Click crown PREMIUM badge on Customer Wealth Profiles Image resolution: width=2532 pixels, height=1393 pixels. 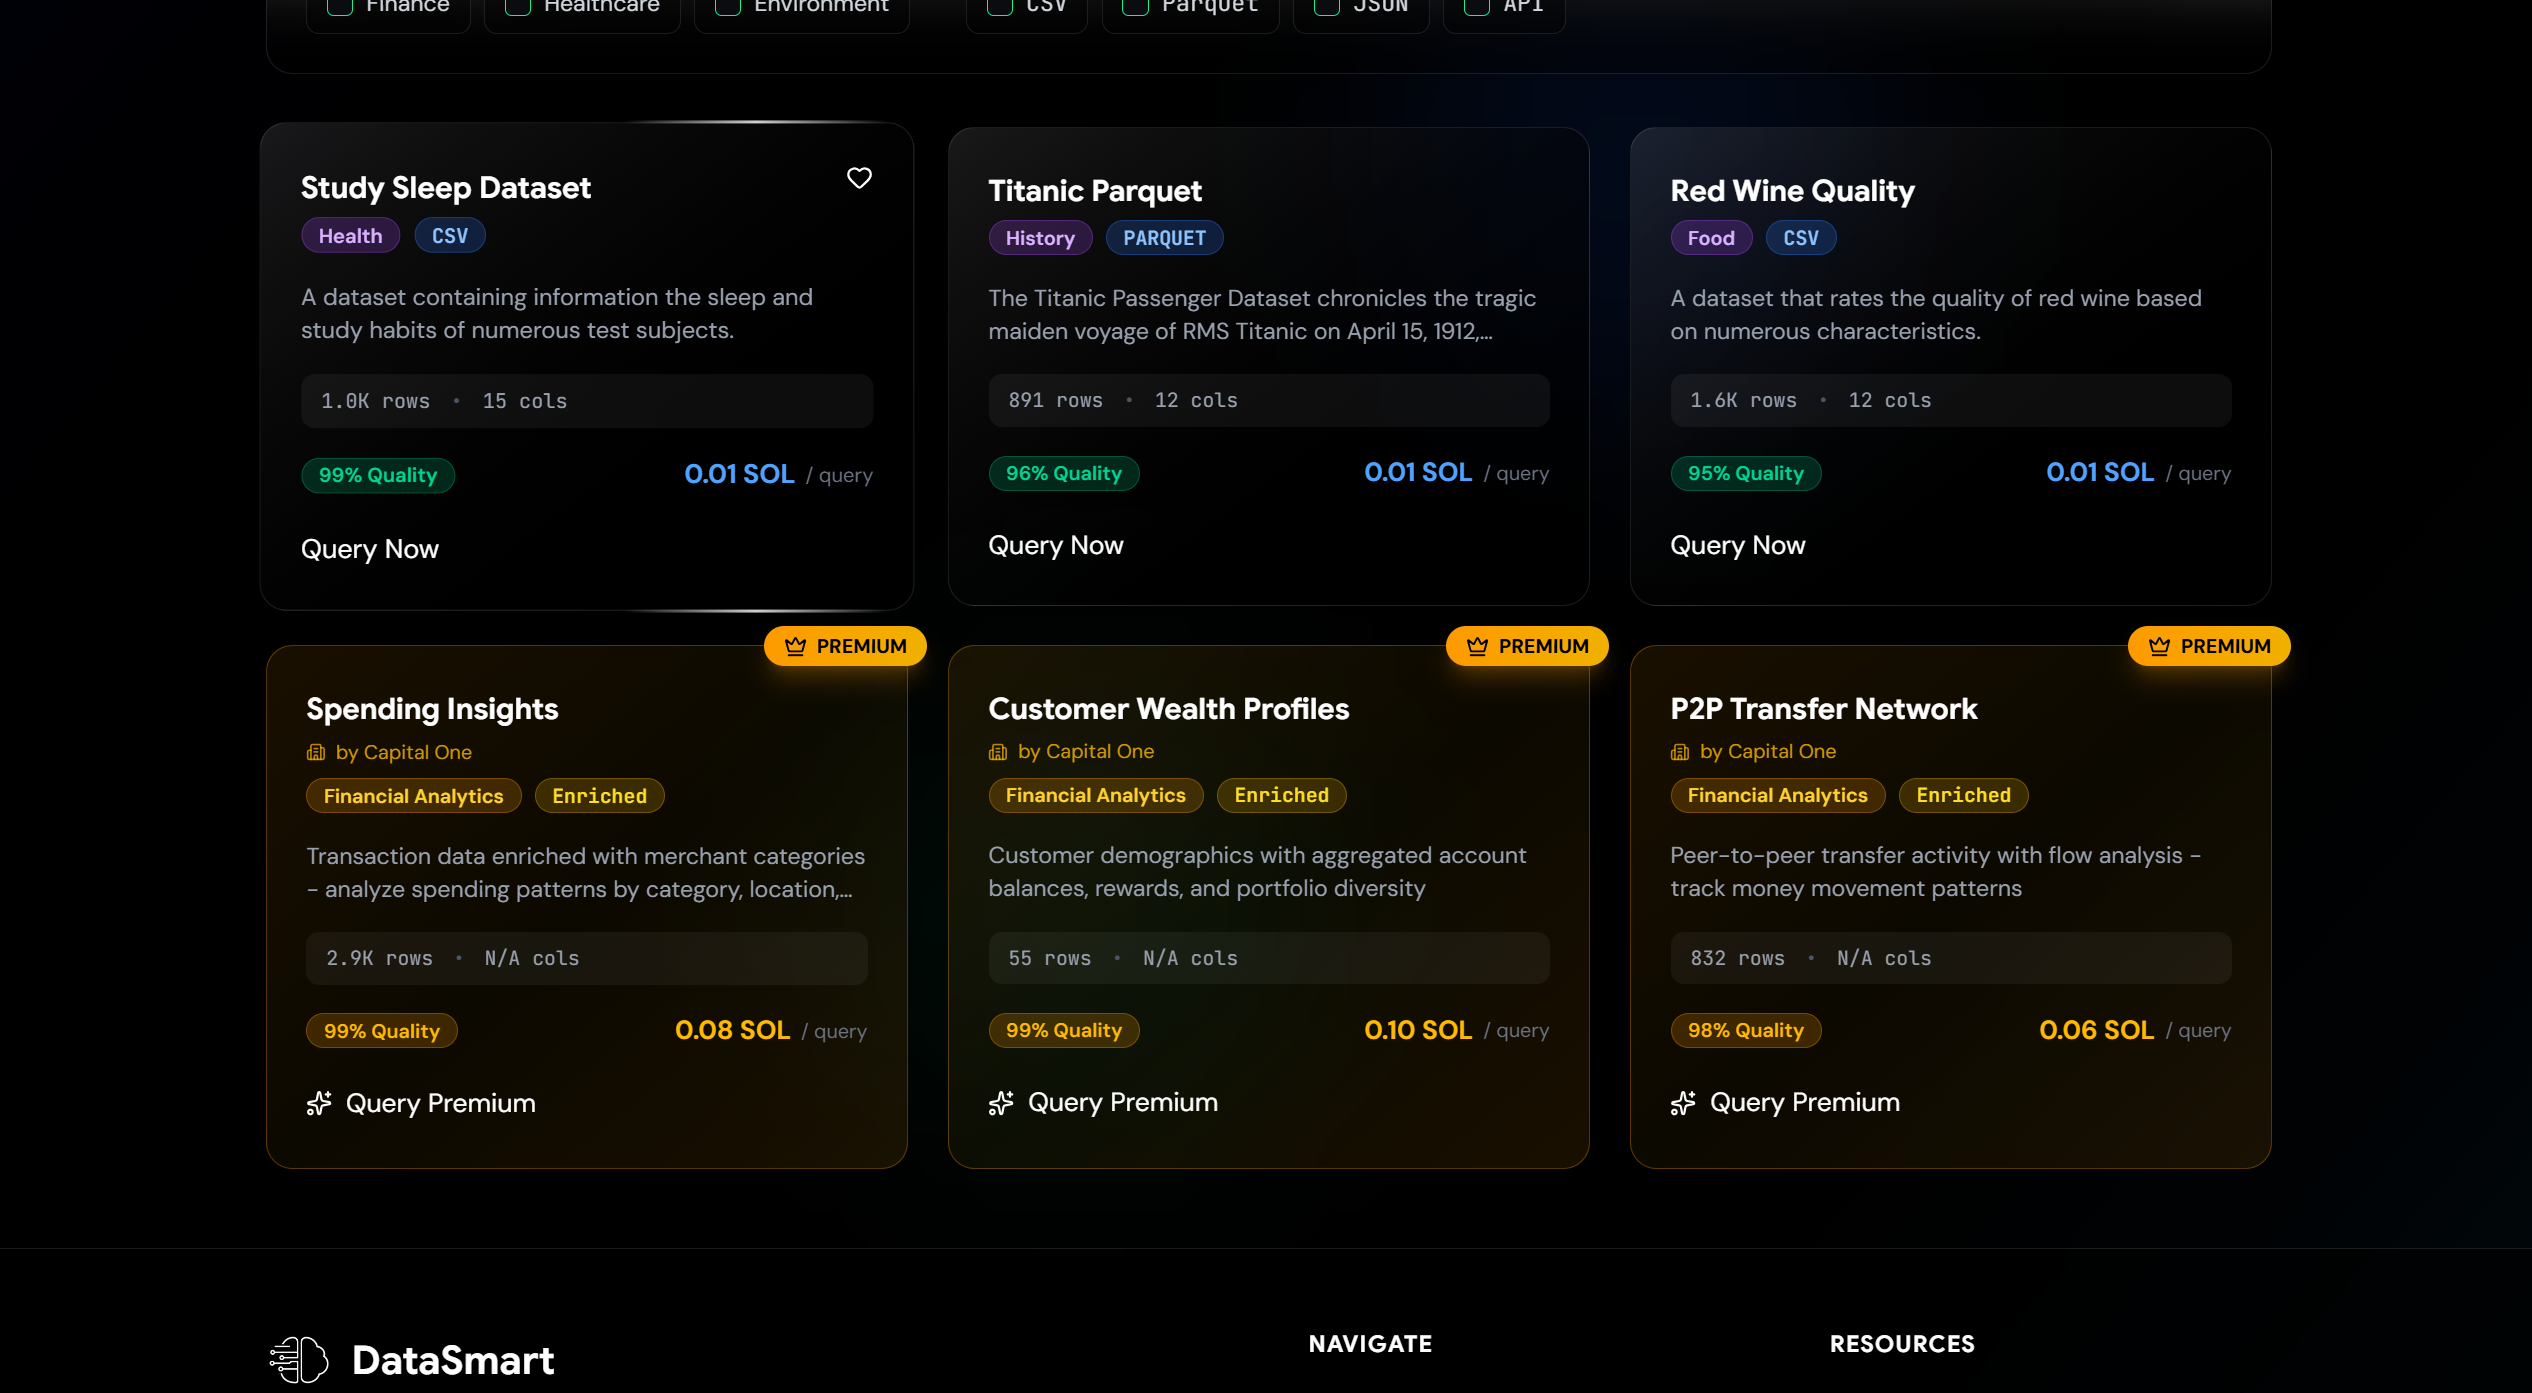coord(1527,646)
